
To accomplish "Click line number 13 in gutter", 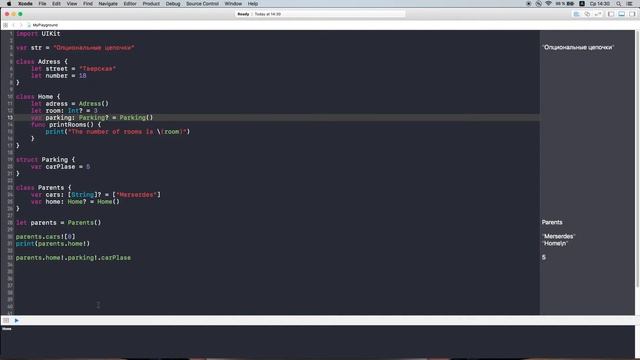I will coord(10,118).
